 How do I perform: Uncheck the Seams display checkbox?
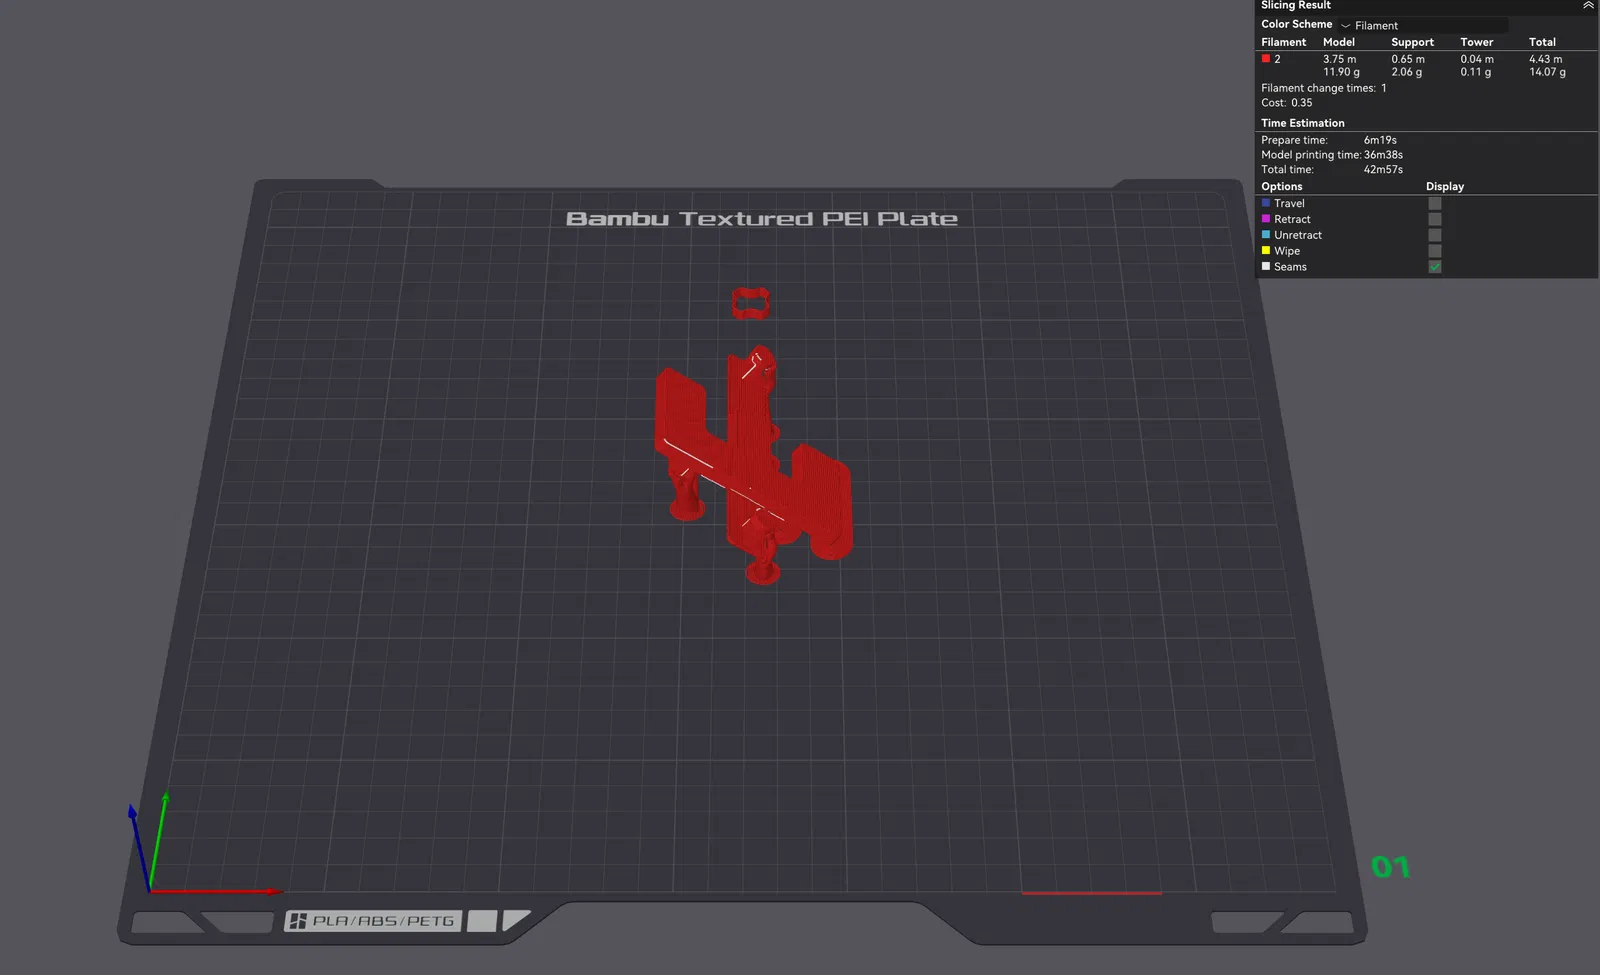click(x=1435, y=267)
